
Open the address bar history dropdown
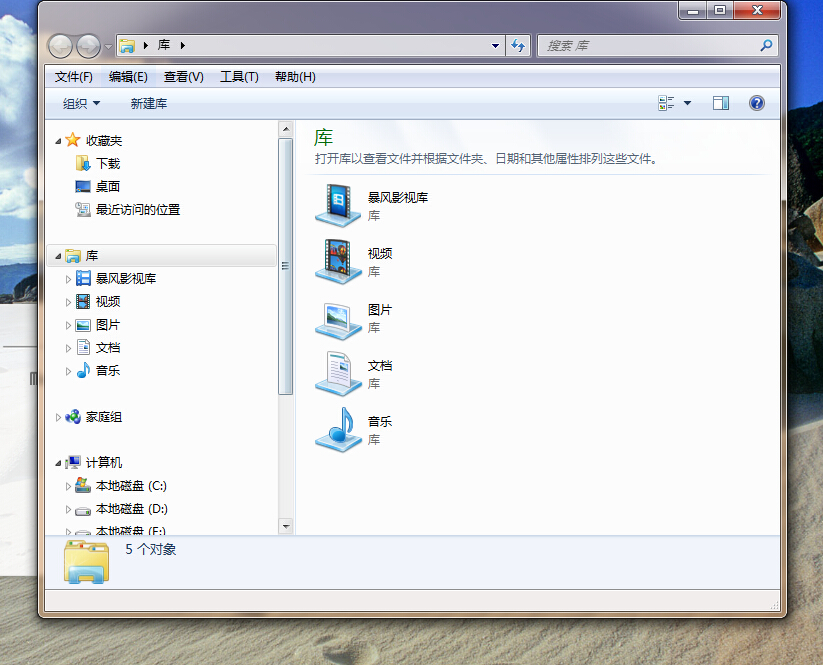[x=495, y=46]
